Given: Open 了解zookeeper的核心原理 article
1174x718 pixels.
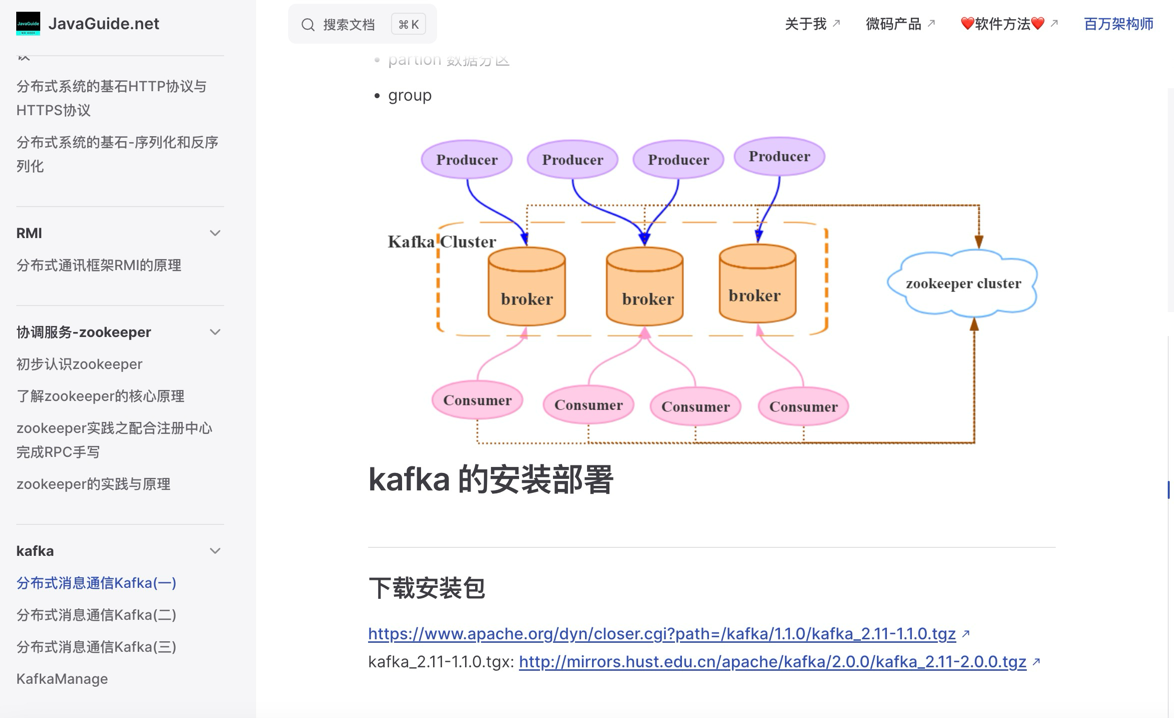Looking at the screenshot, I should tap(100, 396).
